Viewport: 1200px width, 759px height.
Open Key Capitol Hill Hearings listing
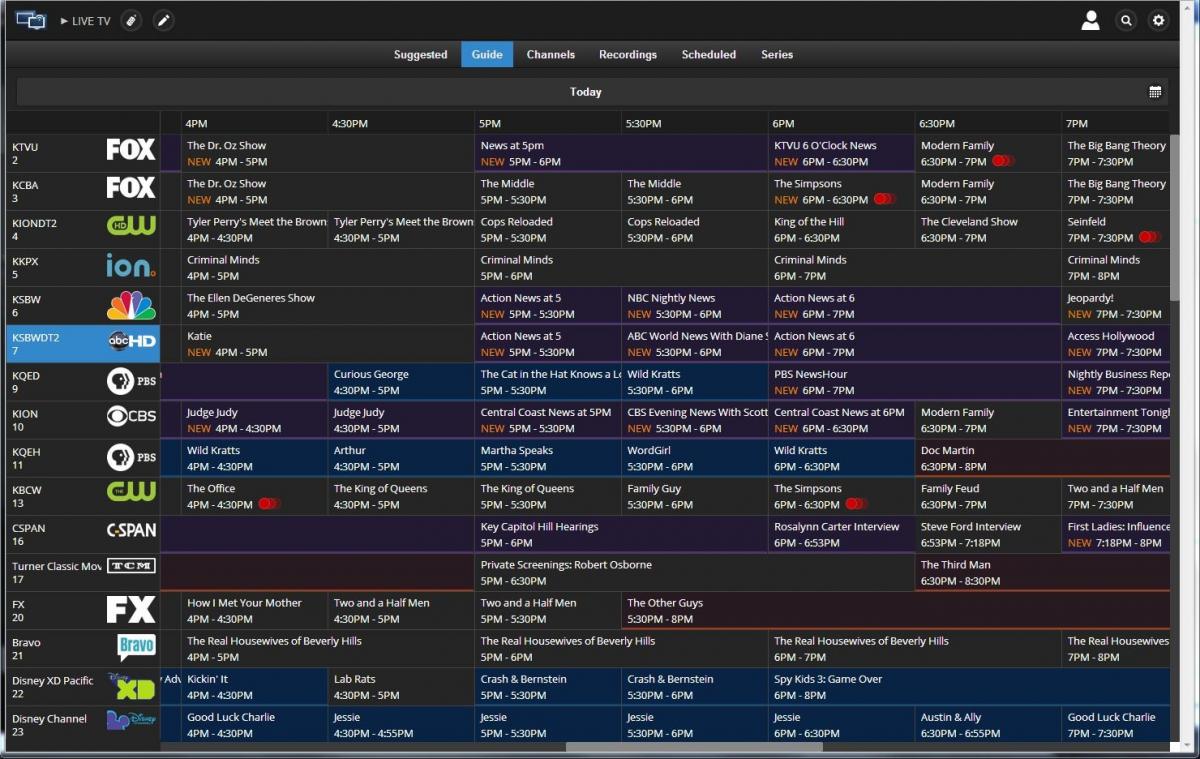(x=621, y=535)
